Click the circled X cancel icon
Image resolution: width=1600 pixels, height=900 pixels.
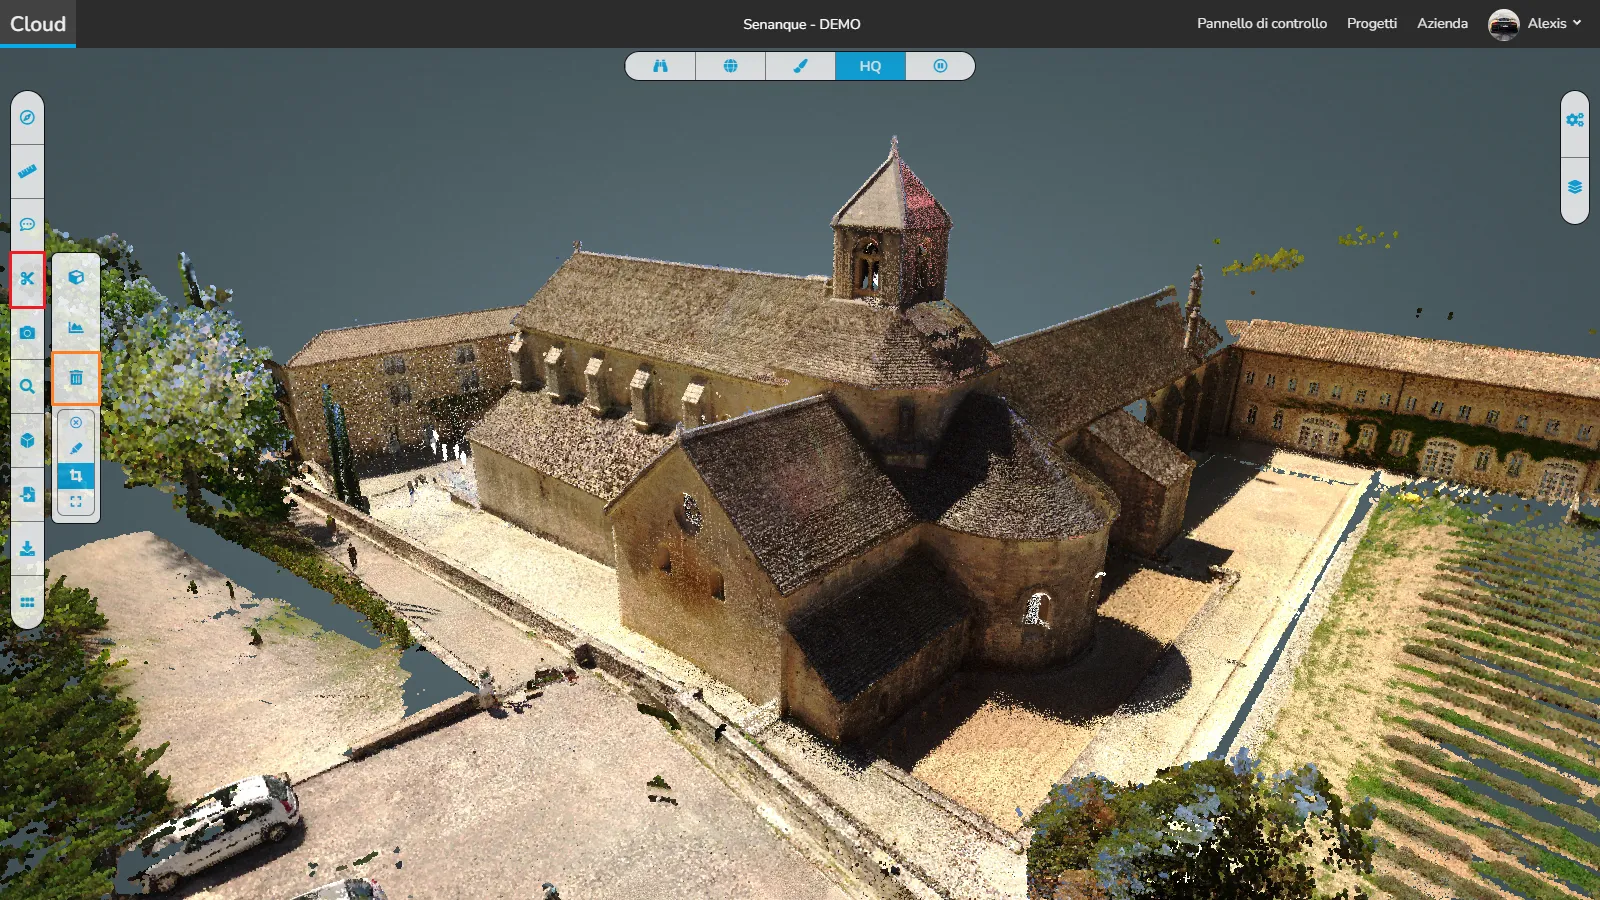76,423
